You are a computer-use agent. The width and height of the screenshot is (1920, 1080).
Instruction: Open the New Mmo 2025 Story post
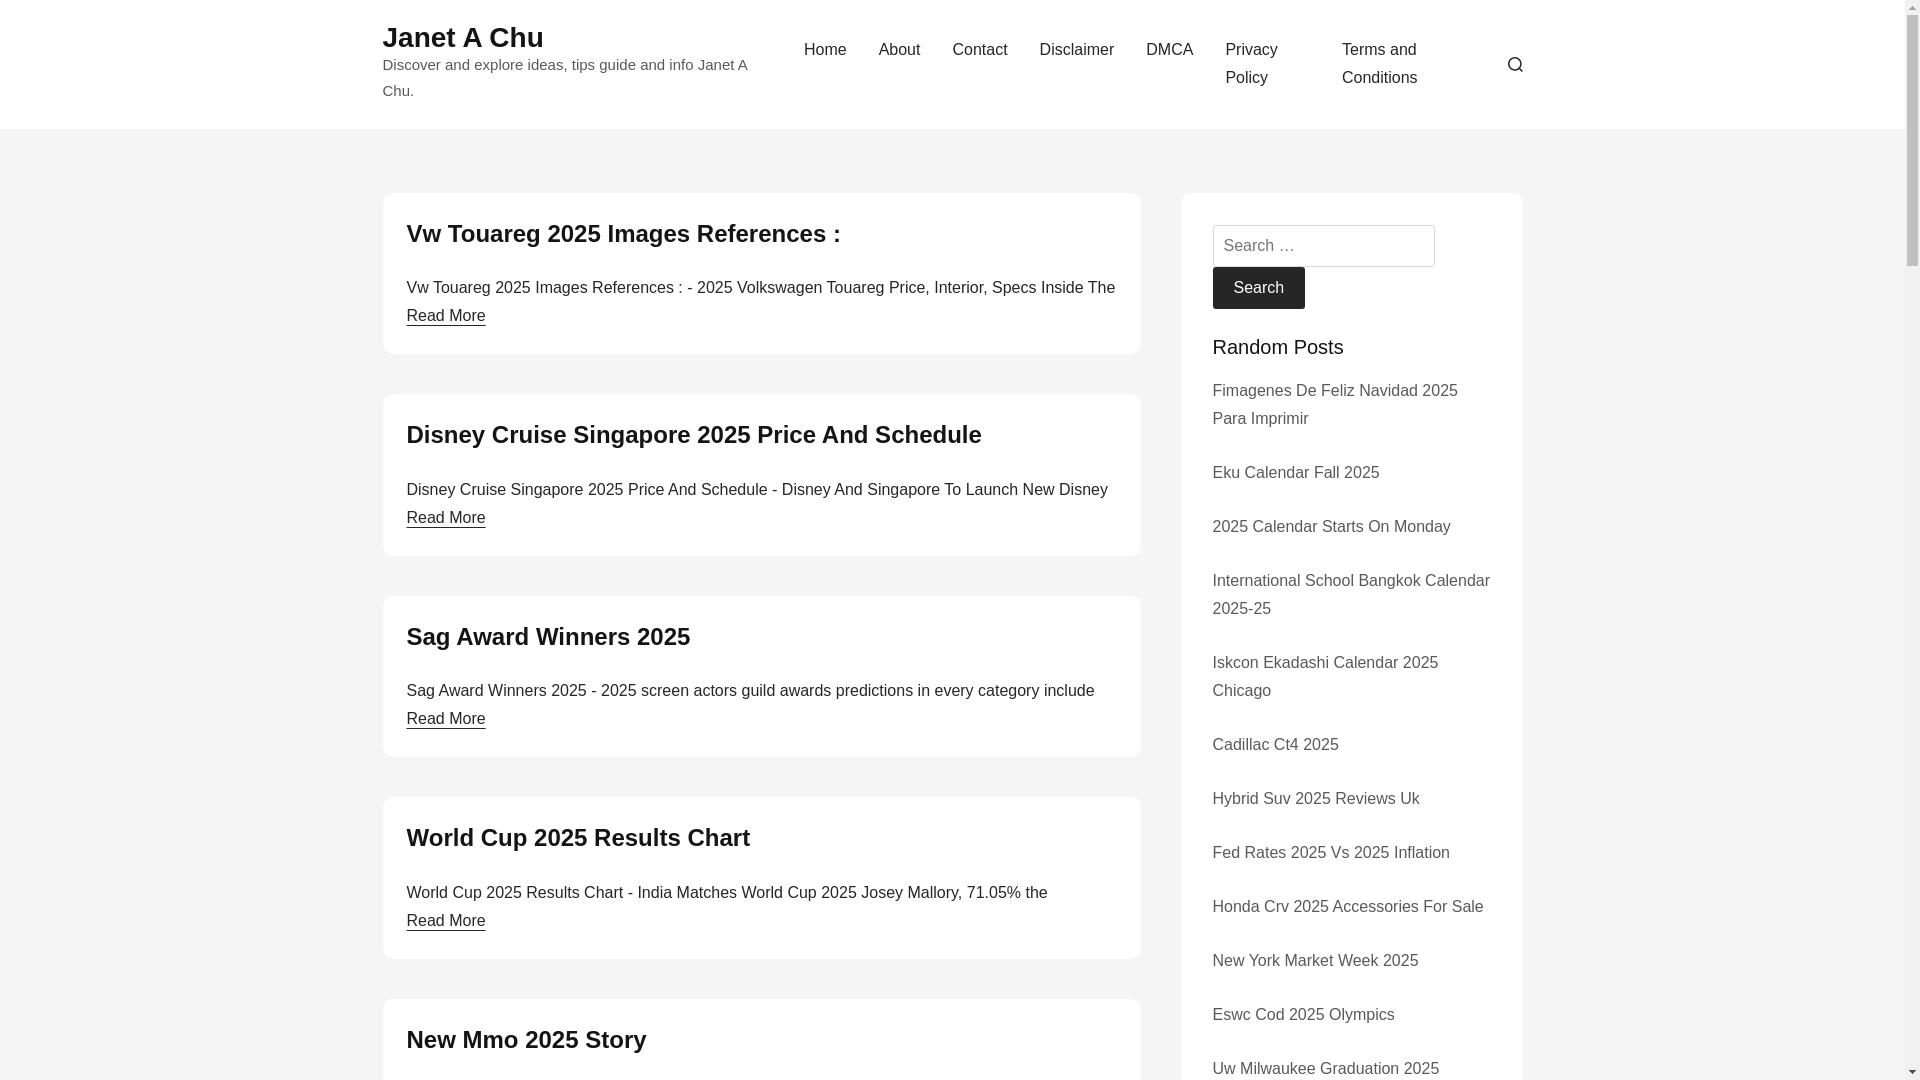(525, 1040)
